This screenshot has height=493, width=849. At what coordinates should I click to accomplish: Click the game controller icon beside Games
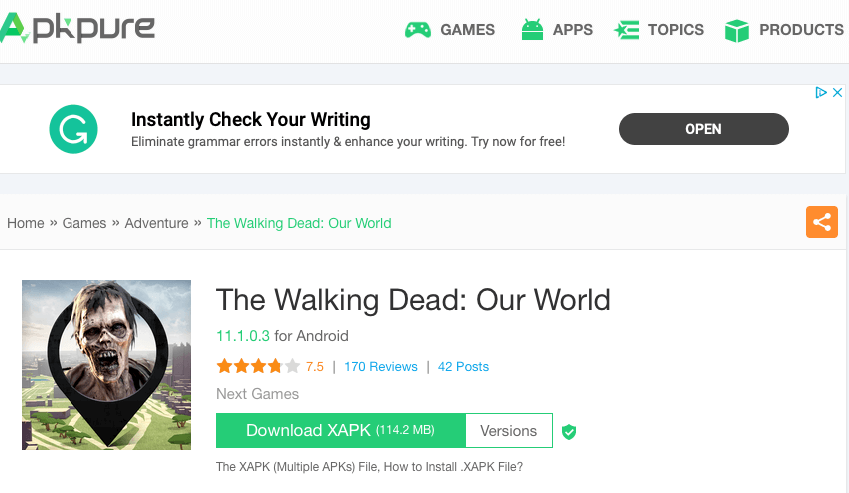point(418,30)
